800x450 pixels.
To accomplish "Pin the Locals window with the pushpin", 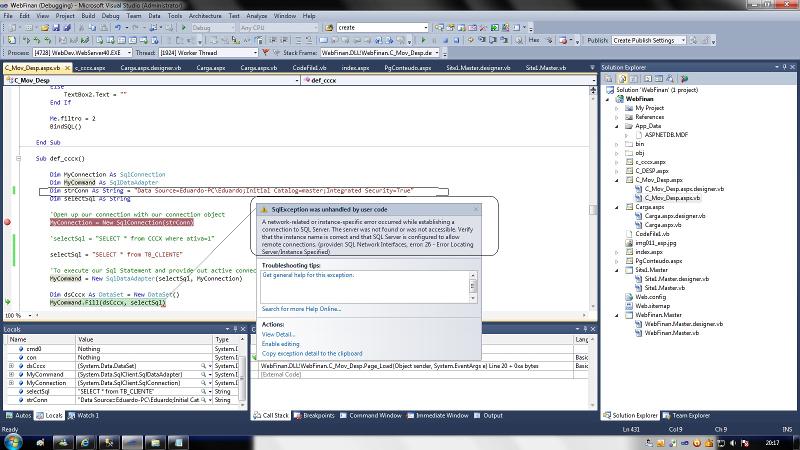I will (x=235, y=329).
